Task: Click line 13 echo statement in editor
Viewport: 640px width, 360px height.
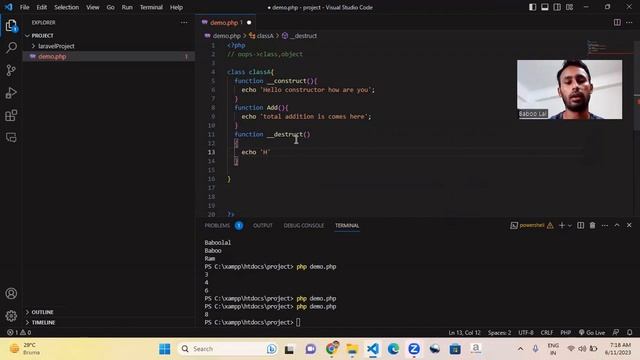Action: tap(256, 152)
